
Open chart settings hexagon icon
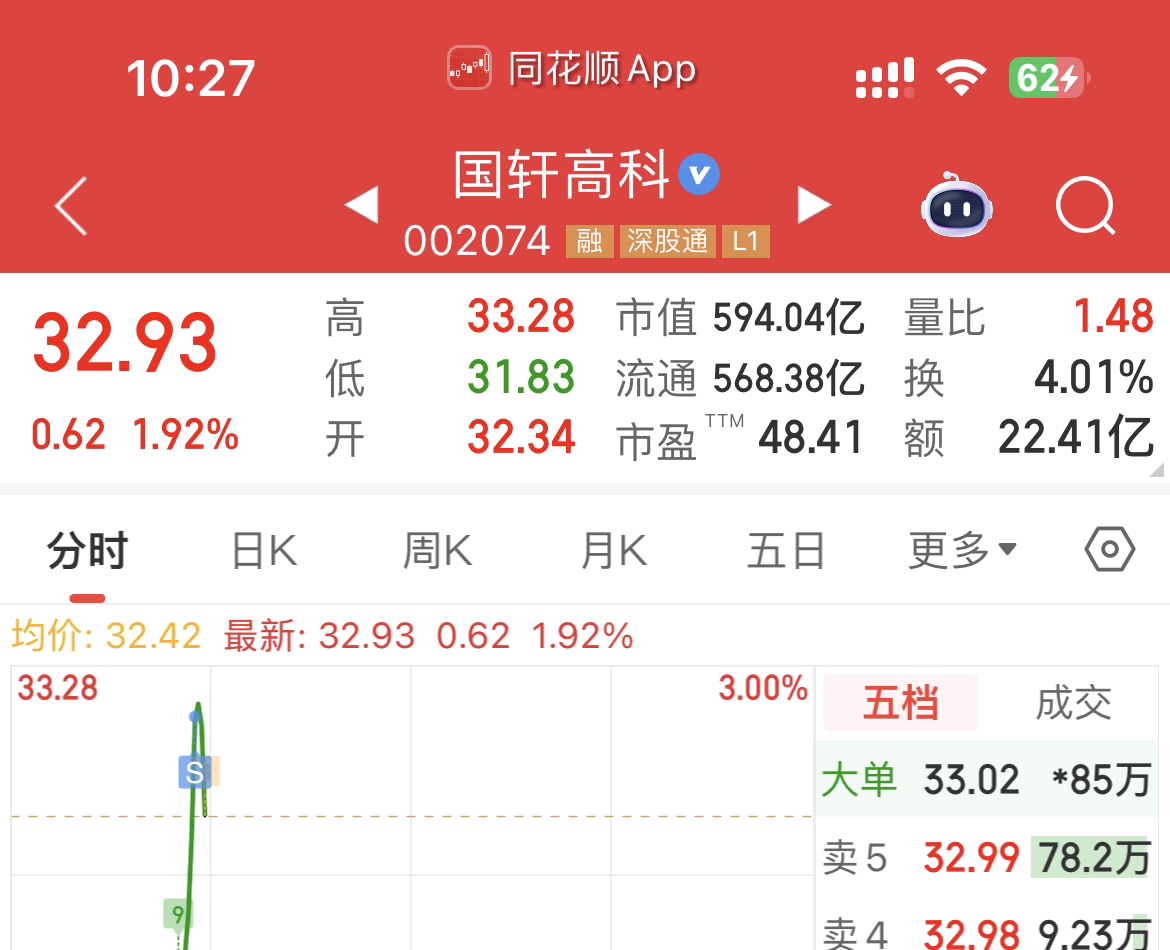point(1110,549)
